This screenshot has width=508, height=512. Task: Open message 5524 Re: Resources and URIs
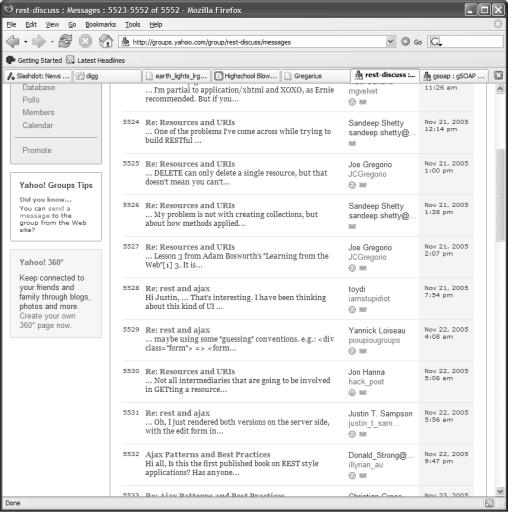tap(190, 122)
